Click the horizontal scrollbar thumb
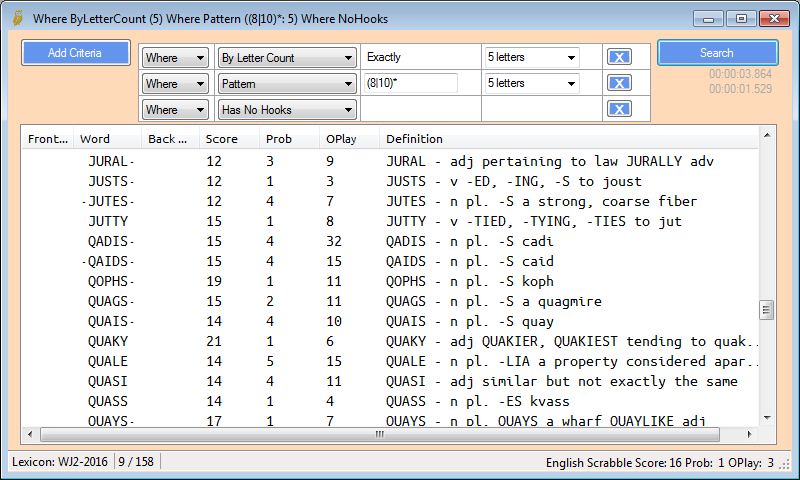This screenshot has height=480, width=800. click(380, 435)
